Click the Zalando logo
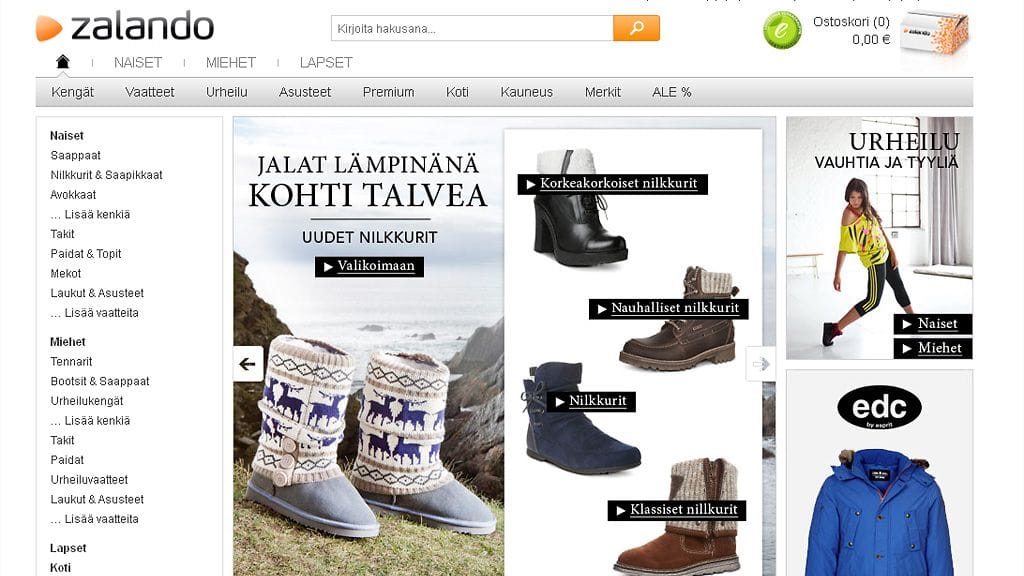The image size is (1024, 576). click(x=125, y=27)
